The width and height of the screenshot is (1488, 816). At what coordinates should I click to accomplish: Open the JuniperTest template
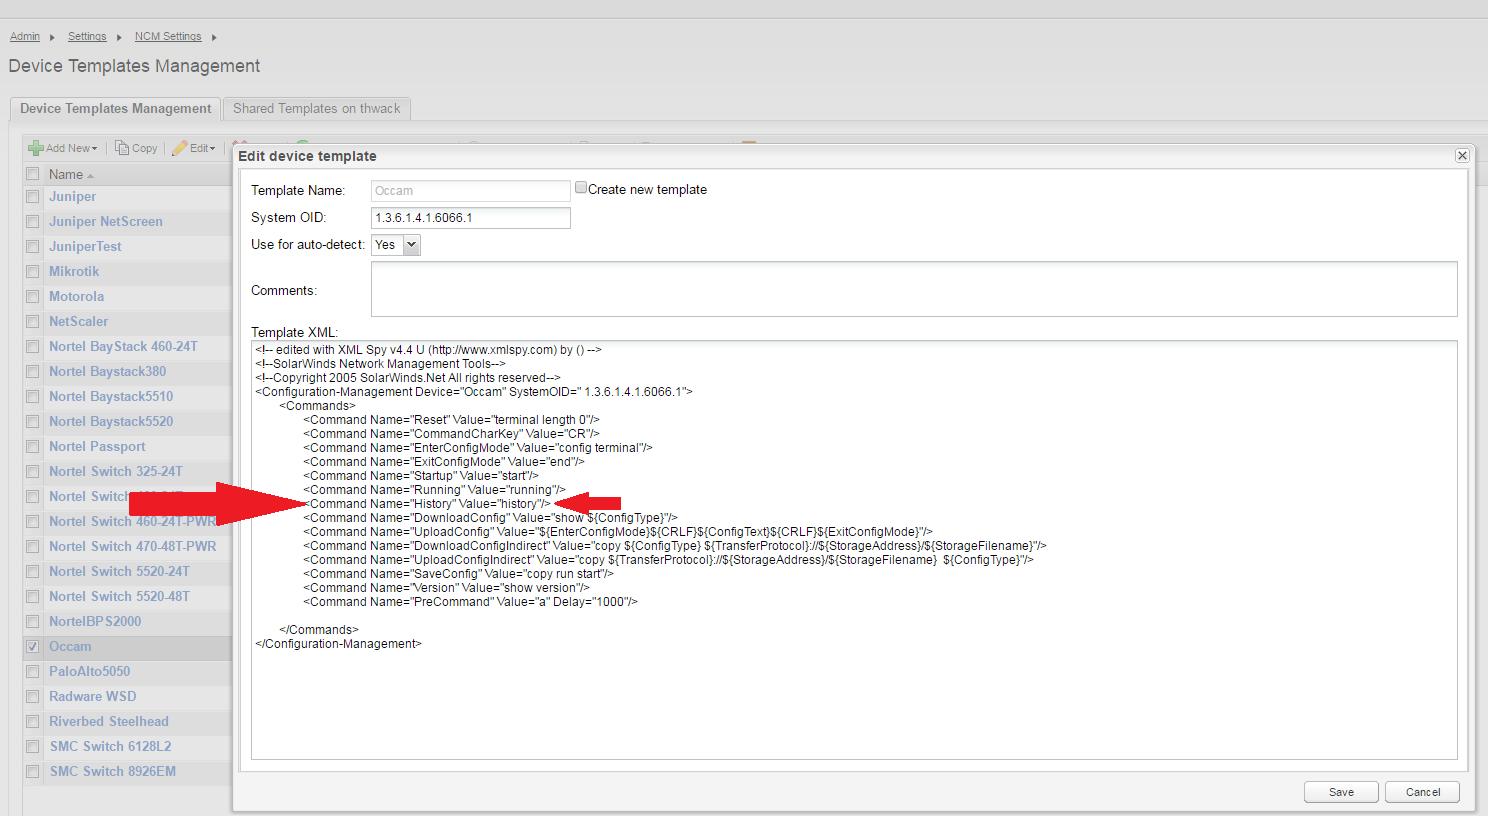pos(85,247)
